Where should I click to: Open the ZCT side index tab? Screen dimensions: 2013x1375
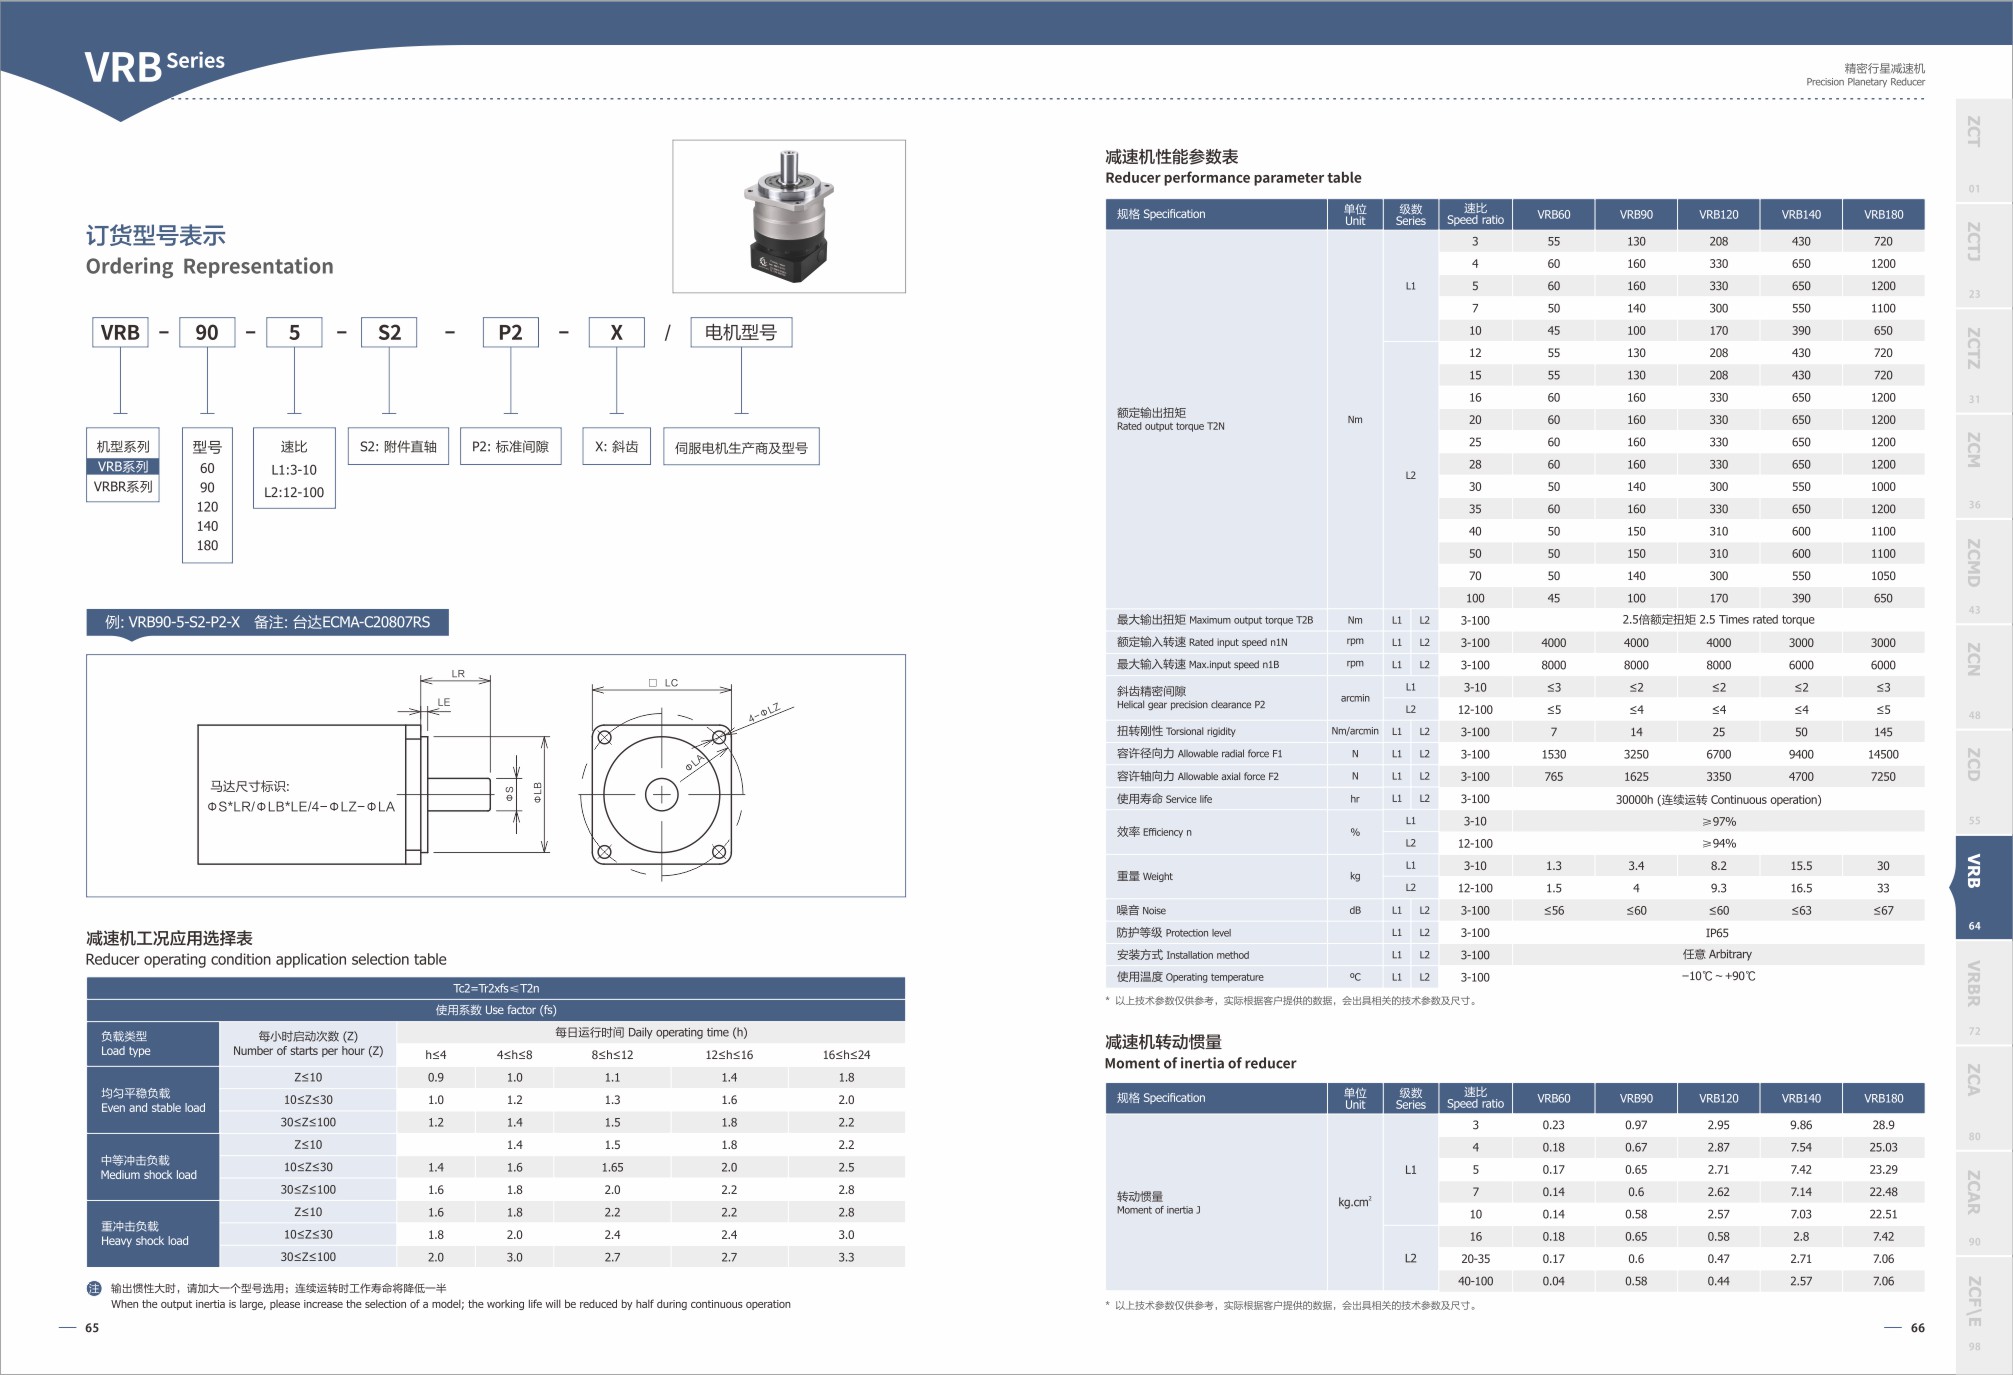tap(1983, 148)
